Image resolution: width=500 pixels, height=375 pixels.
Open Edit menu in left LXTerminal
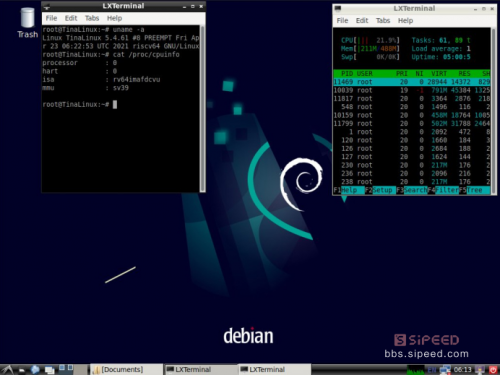(71, 18)
